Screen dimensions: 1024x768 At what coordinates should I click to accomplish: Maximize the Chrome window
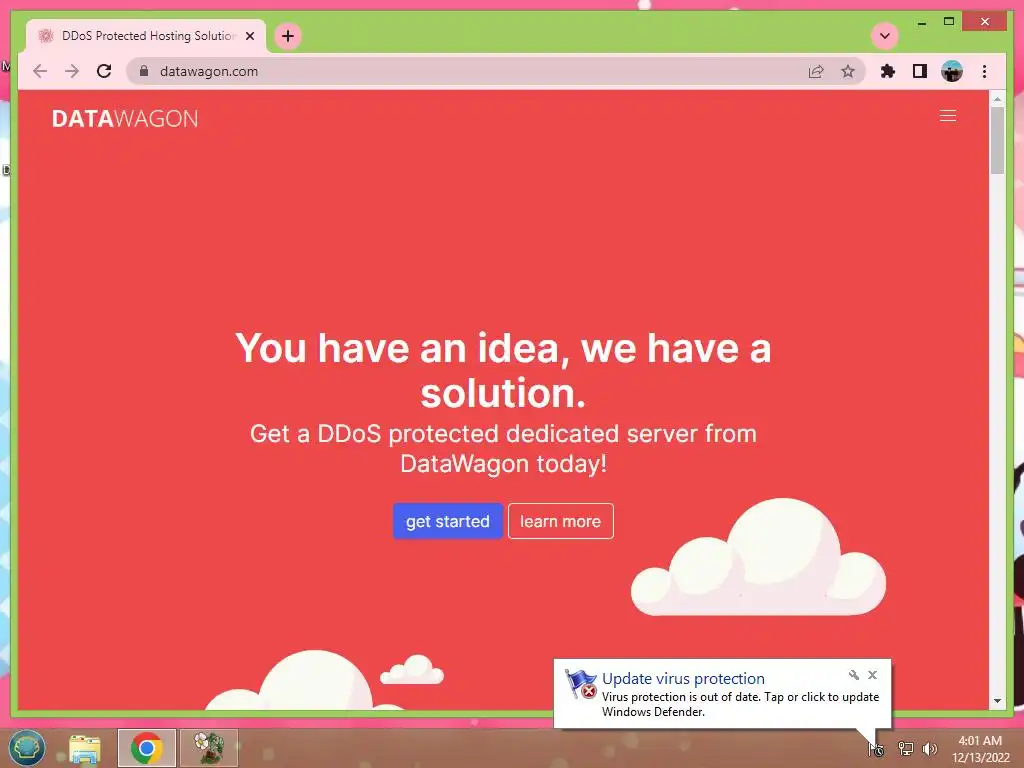pos(949,22)
